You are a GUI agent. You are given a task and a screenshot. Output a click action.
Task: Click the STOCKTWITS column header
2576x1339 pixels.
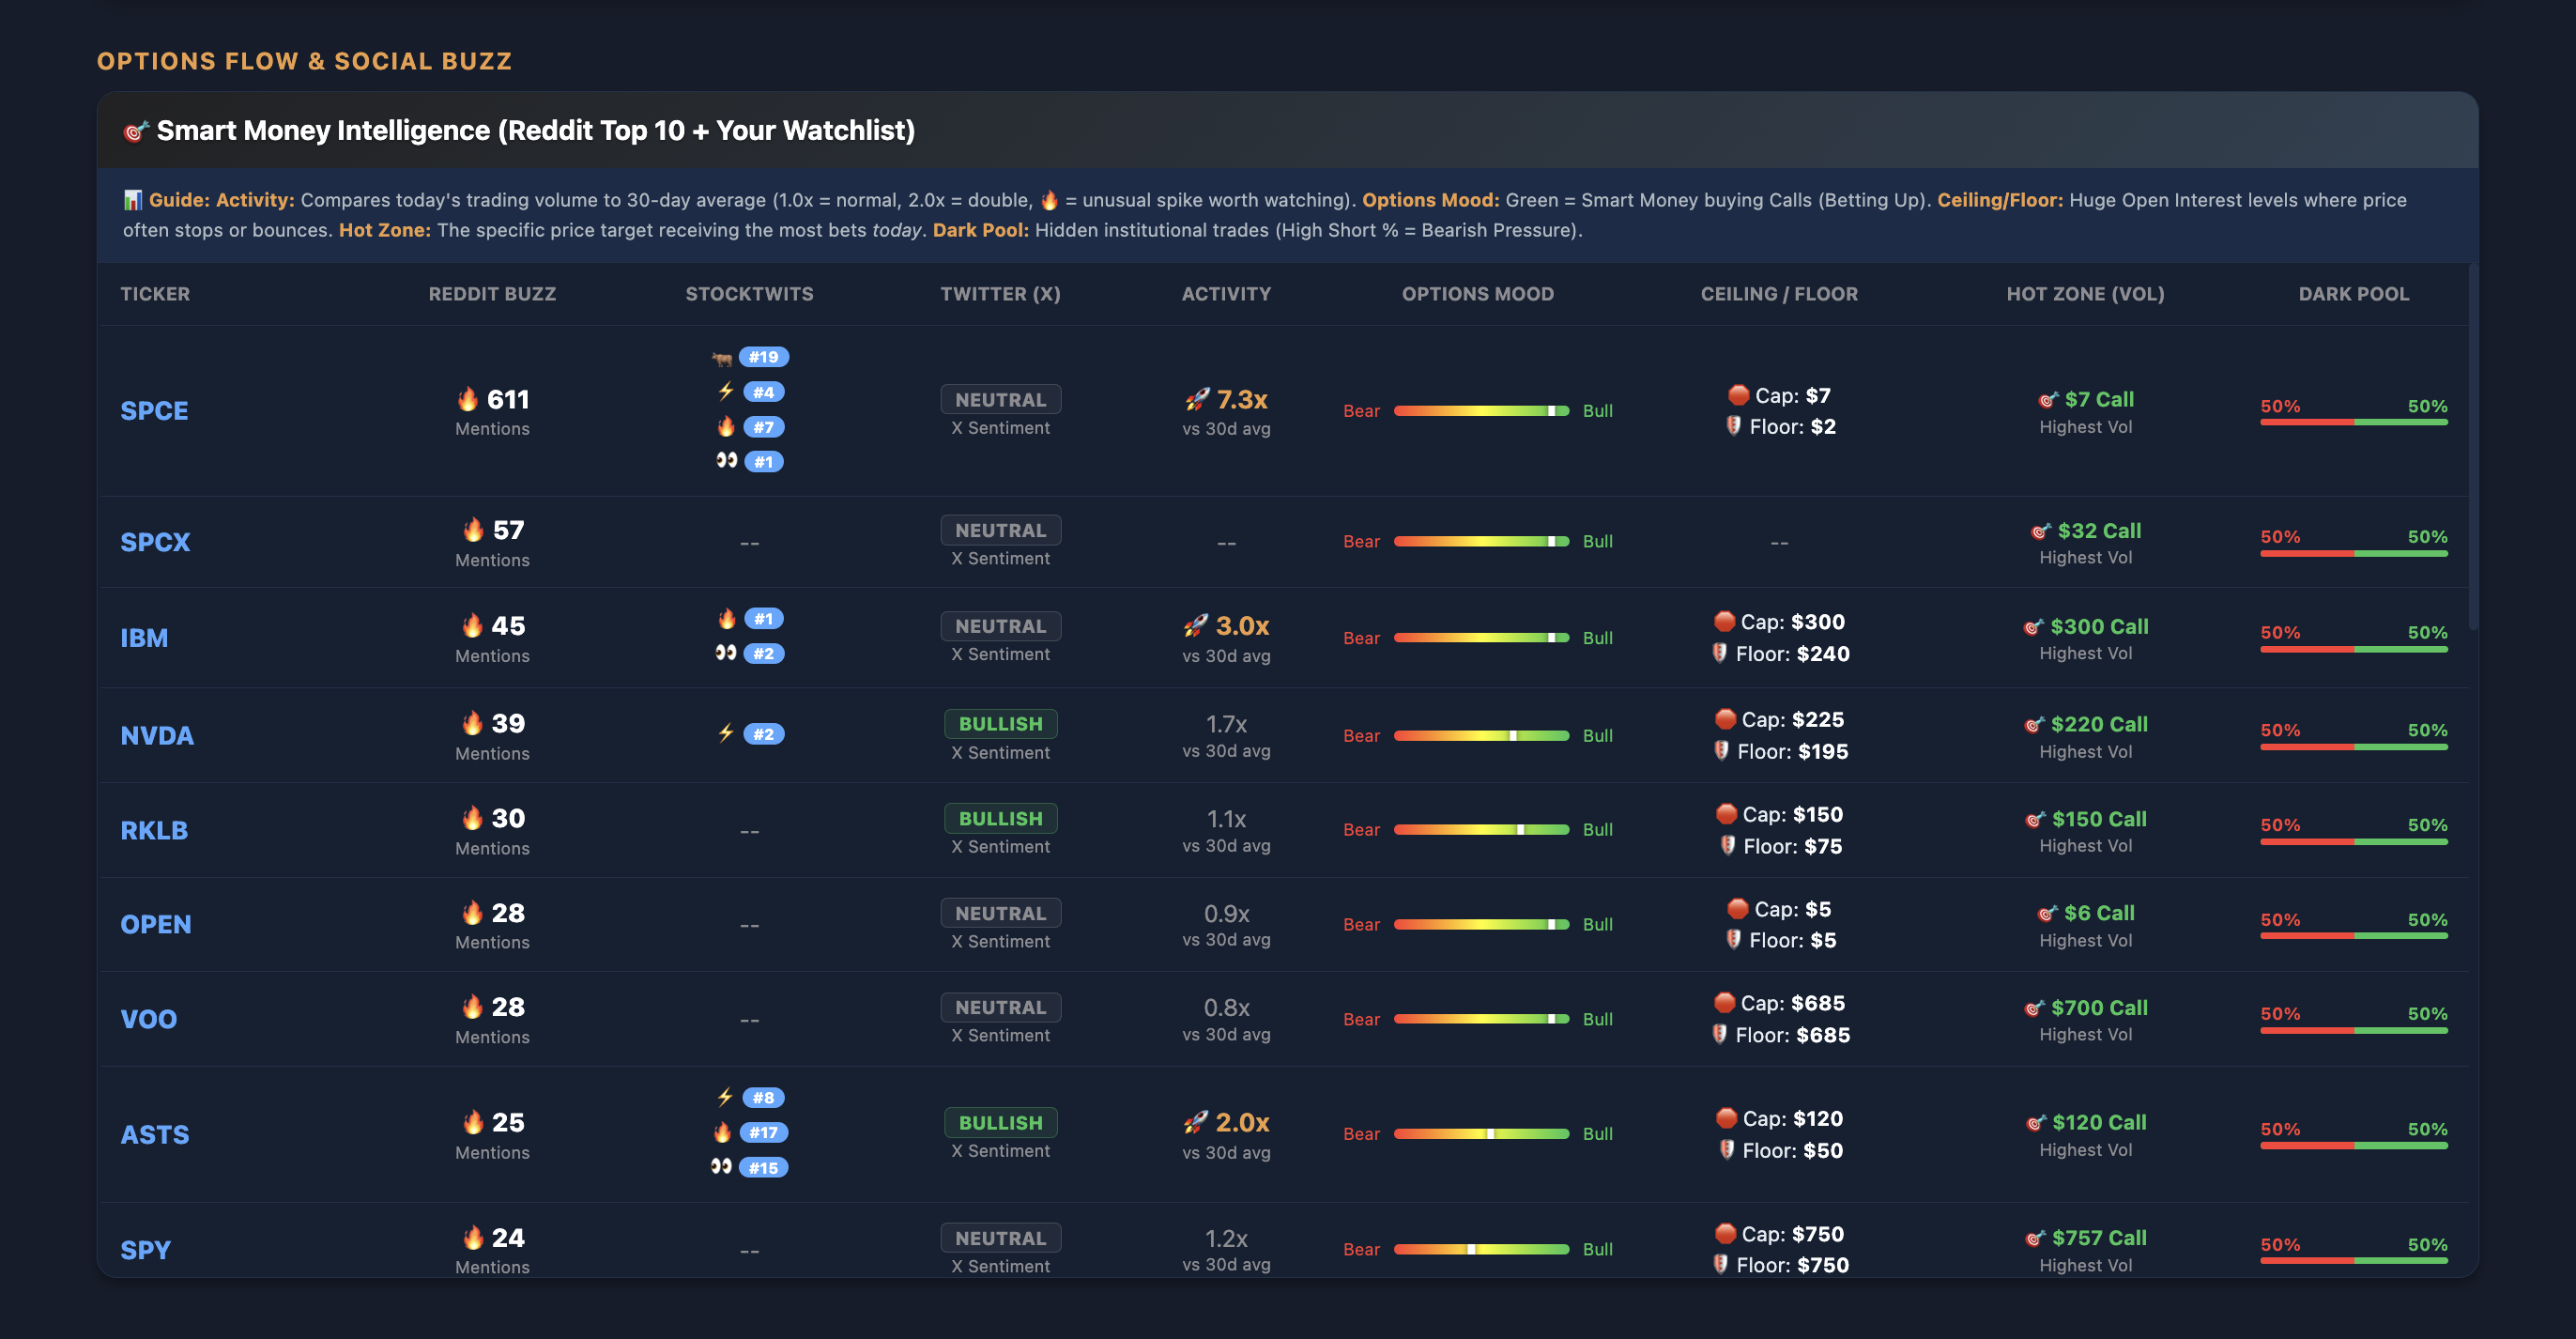[749, 294]
